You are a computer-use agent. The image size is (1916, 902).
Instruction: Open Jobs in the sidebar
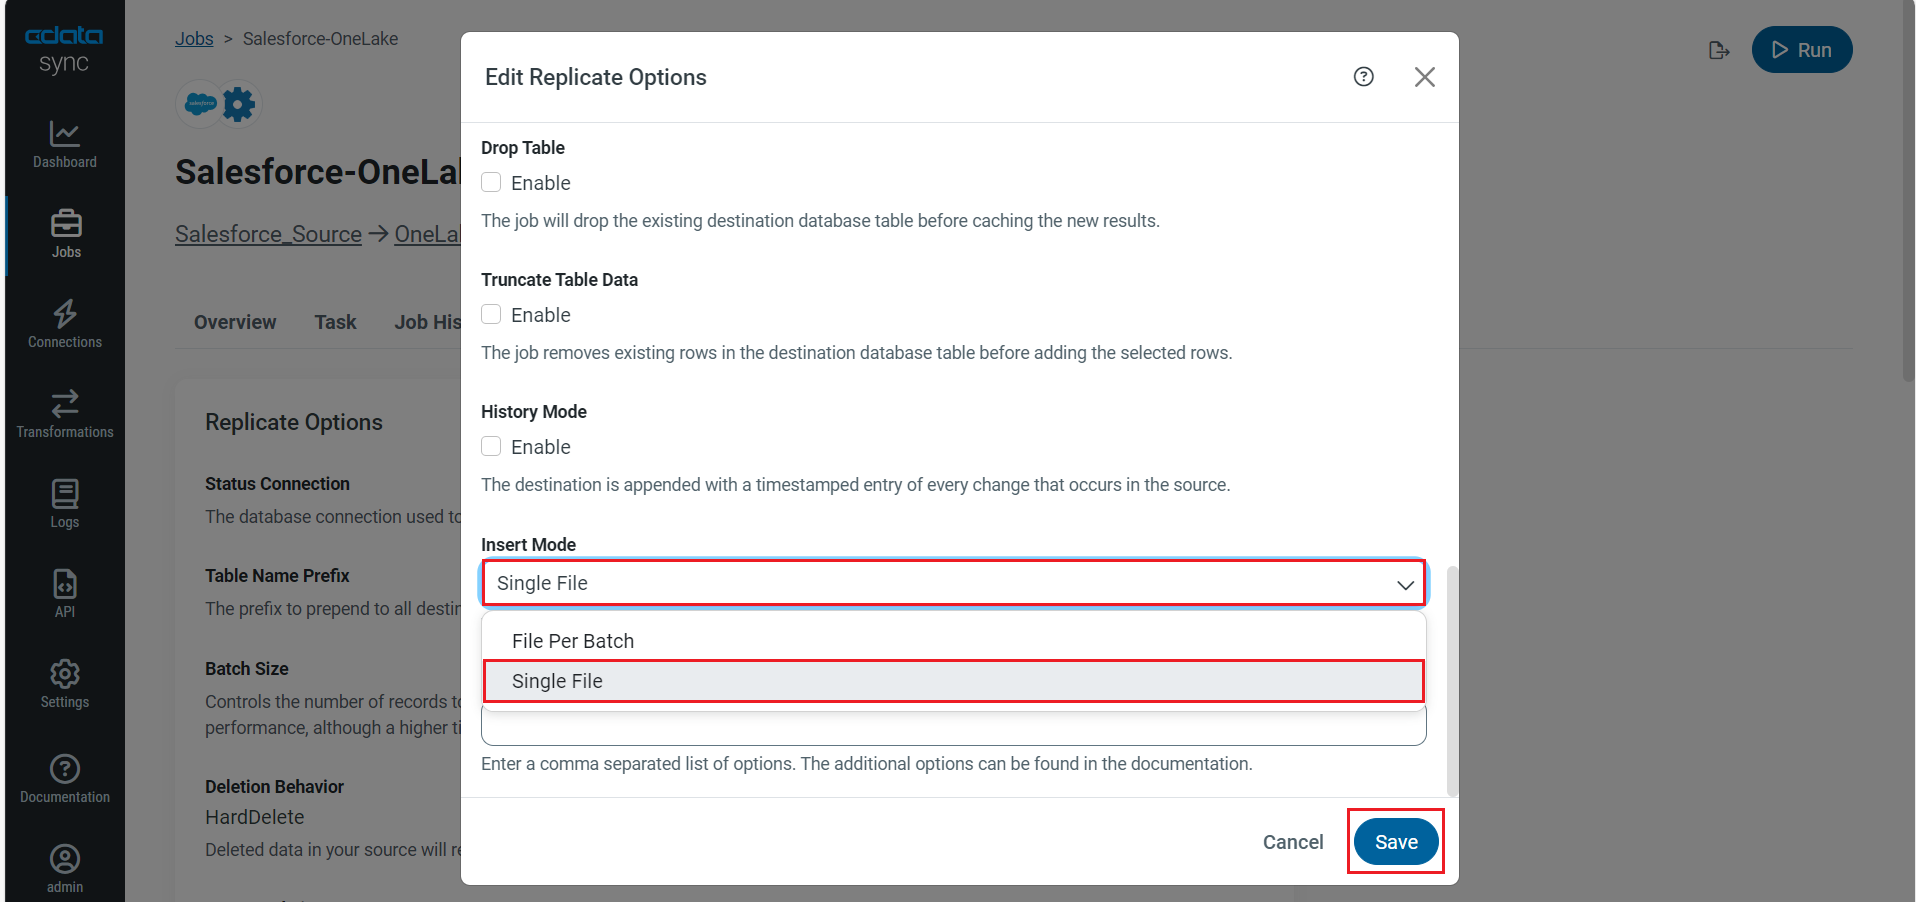point(66,235)
